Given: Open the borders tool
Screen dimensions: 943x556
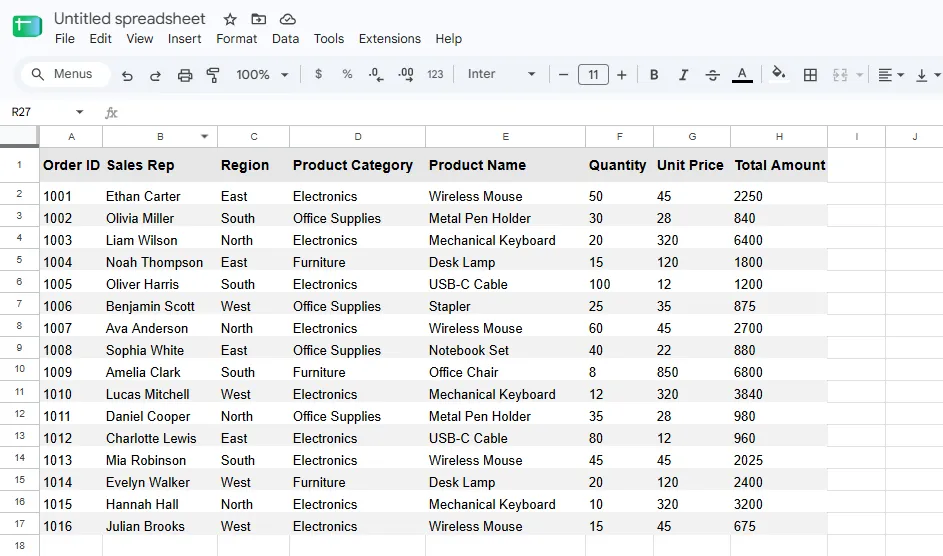Looking at the screenshot, I should (x=810, y=75).
